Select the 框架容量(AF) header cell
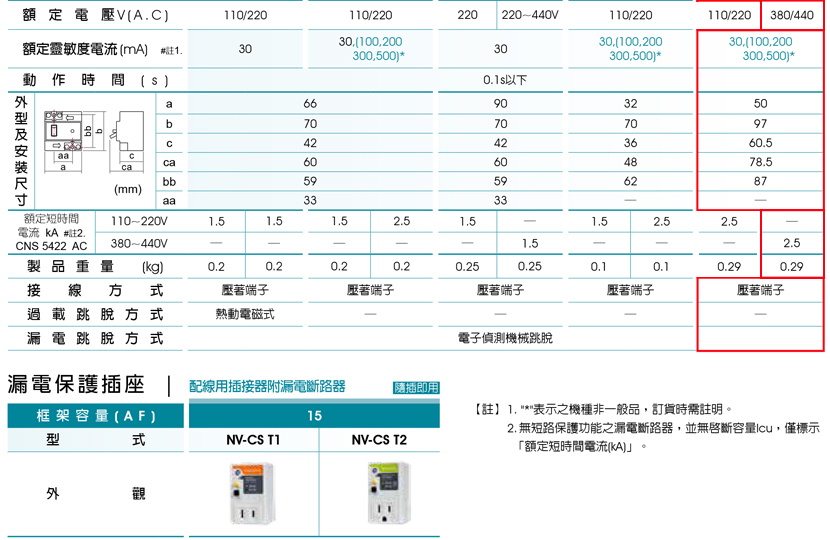Image resolution: width=830 pixels, height=540 pixels. 96,416
